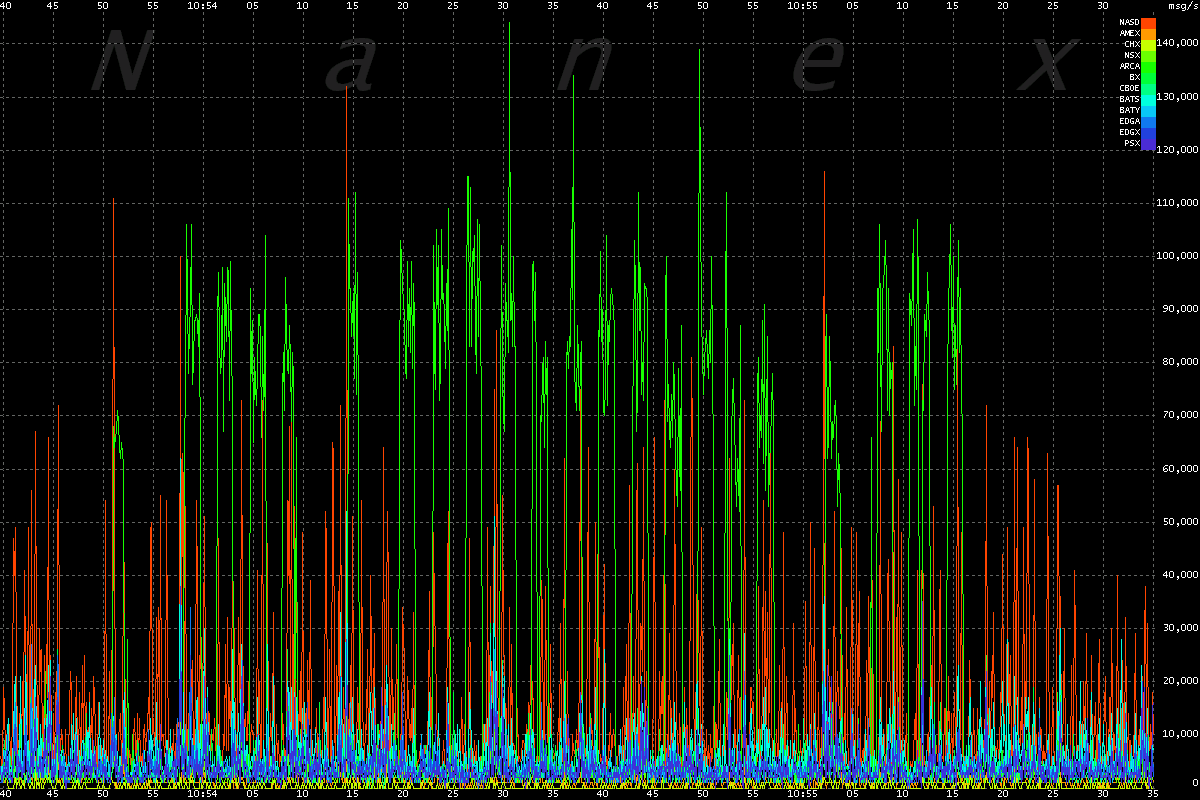Image resolution: width=1200 pixels, height=800 pixels.
Task: Click the 10:54 label on top time axis
Action: pos(202,5)
